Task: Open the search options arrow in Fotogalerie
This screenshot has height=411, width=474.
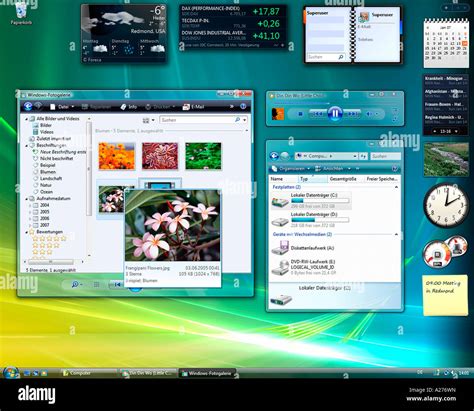Action: (244, 120)
